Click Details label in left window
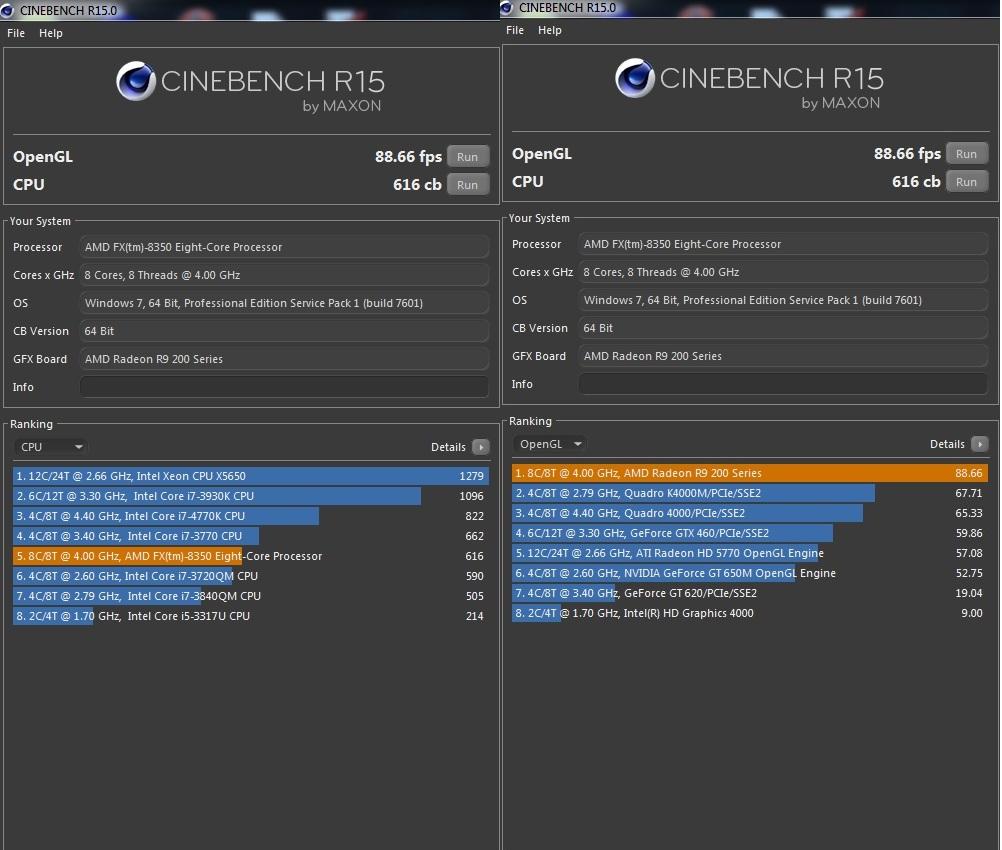1002x850 pixels. [448, 447]
